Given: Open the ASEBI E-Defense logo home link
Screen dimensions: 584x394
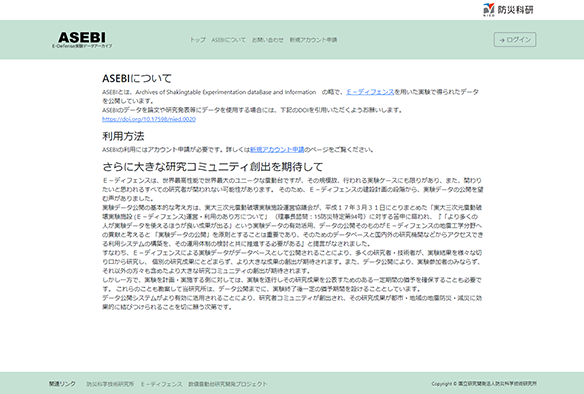Looking at the screenshot, I should pyautogui.click(x=82, y=40).
